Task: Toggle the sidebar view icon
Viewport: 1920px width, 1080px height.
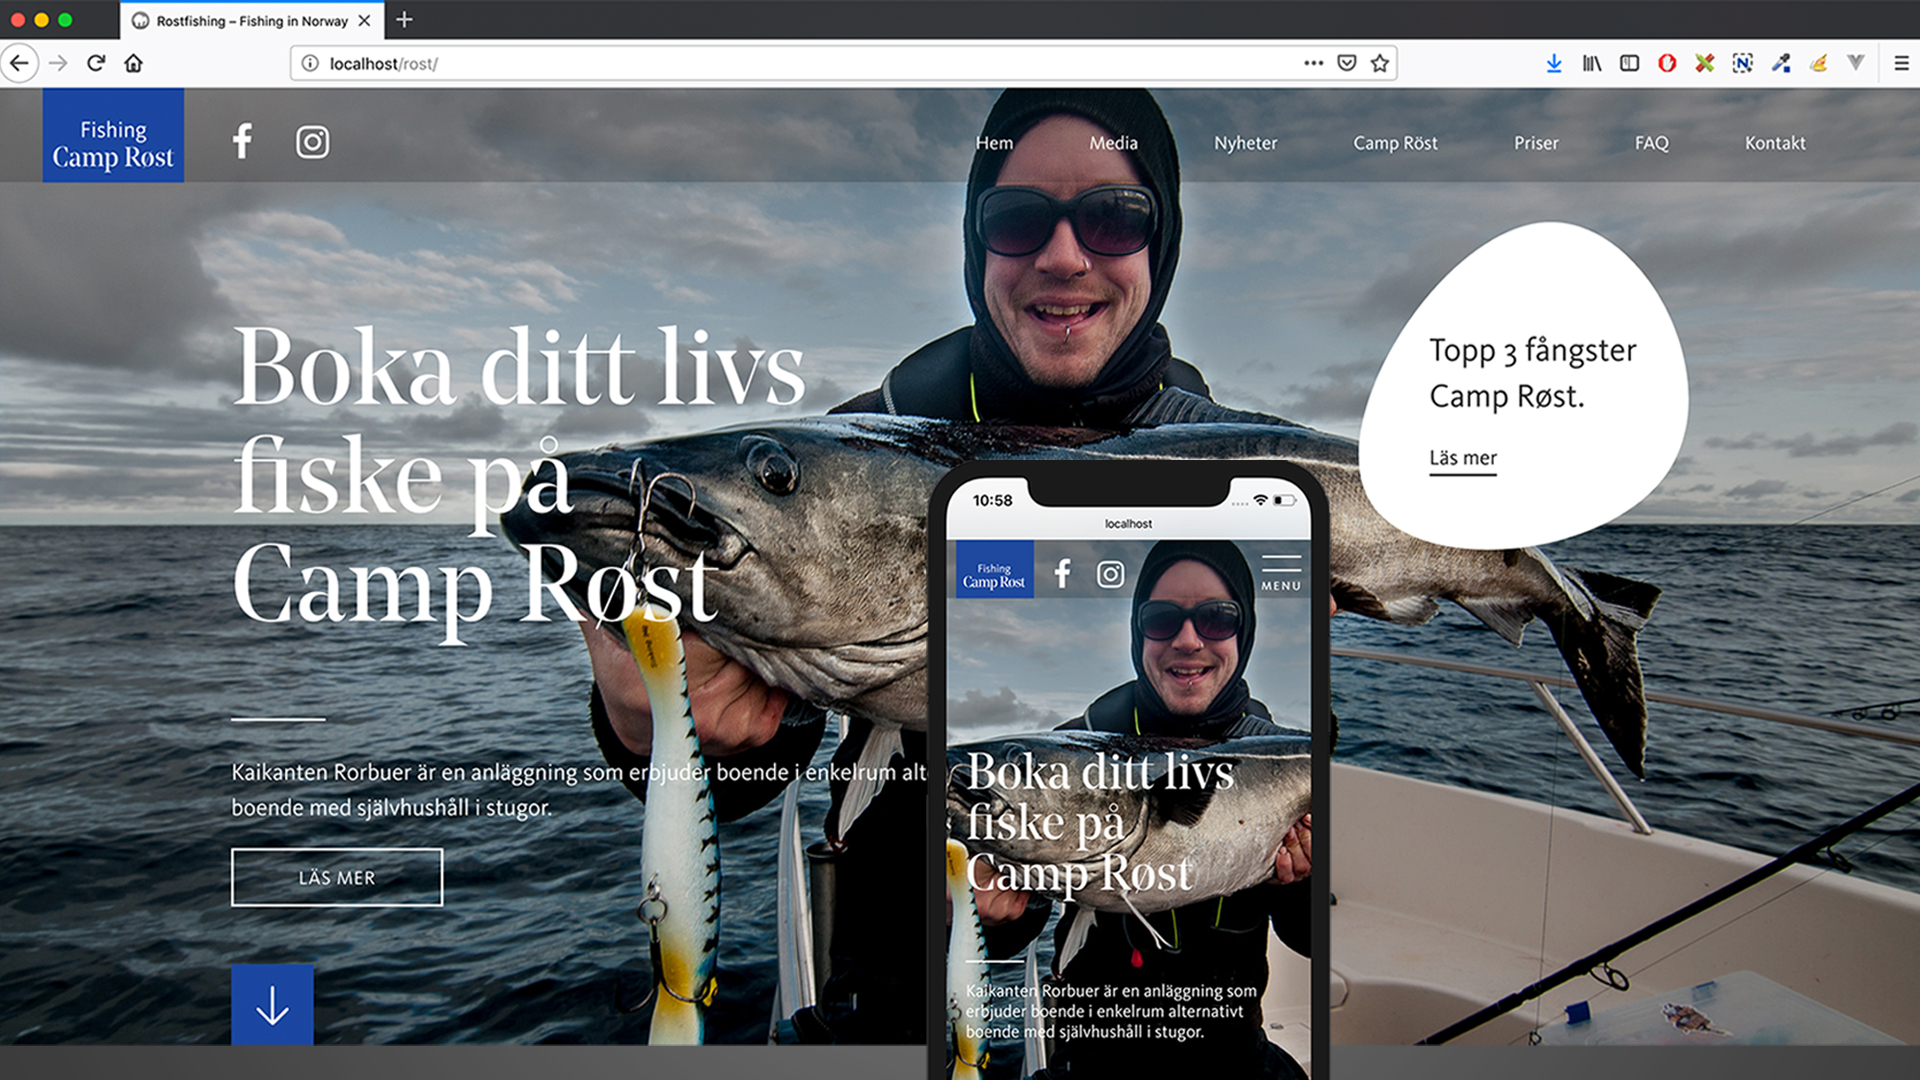Action: [x=1629, y=63]
